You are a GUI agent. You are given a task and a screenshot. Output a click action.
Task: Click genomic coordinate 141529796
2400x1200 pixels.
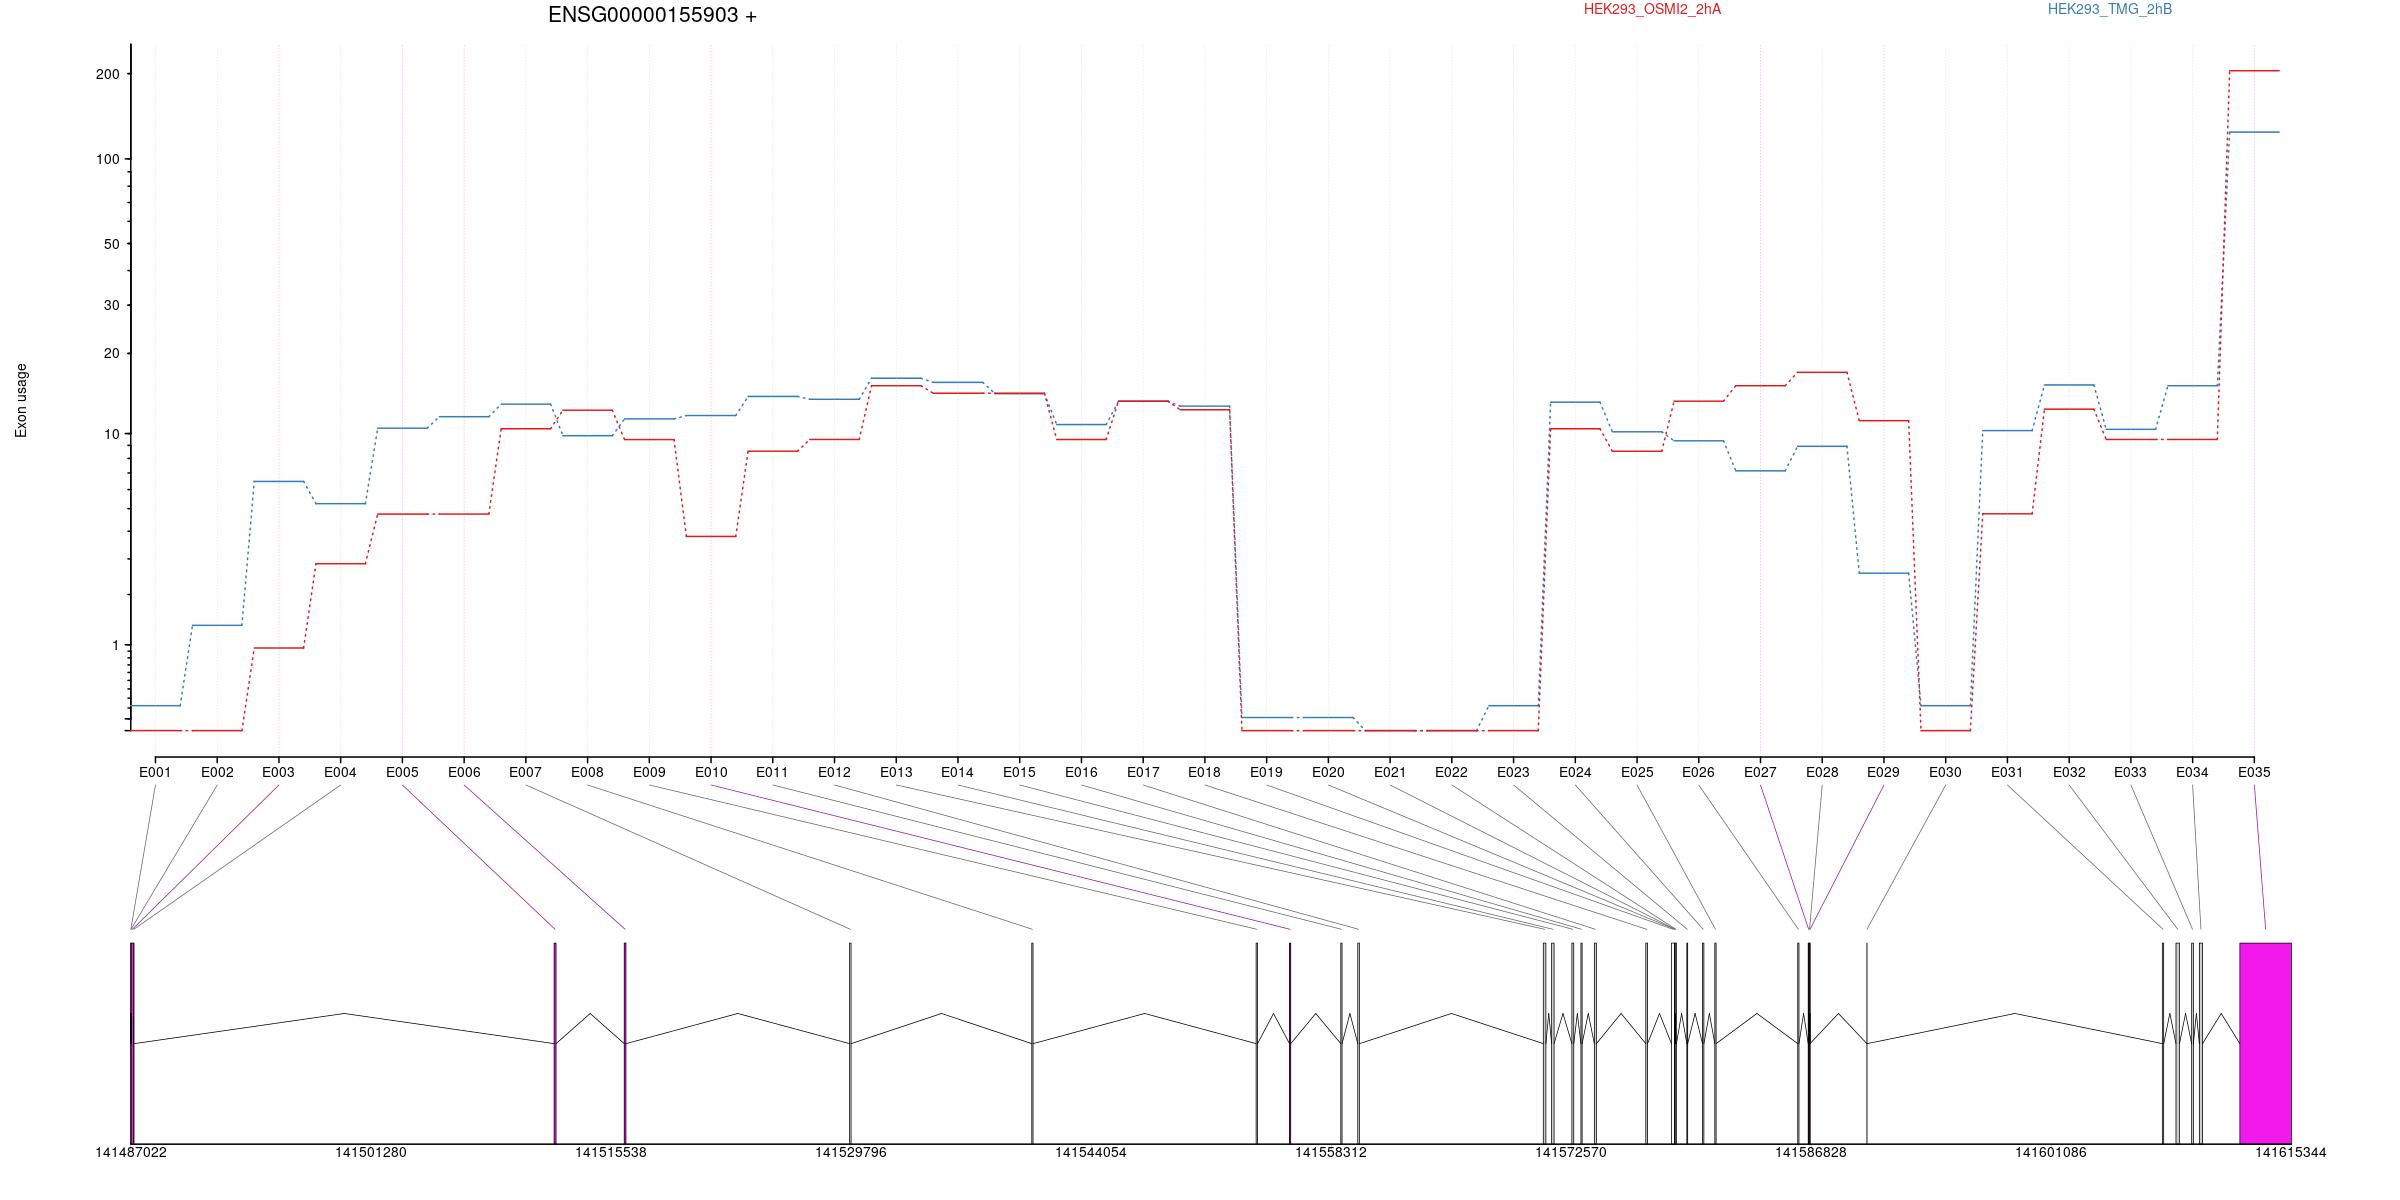[851, 1152]
